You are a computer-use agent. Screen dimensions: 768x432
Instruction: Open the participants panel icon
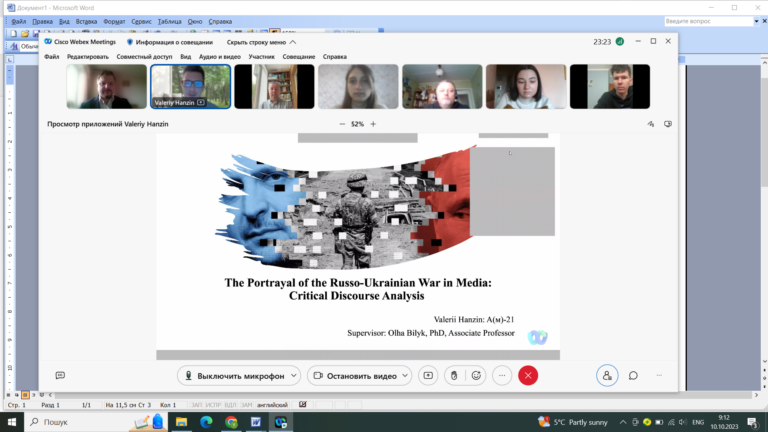pyautogui.click(x=607, y=376)
